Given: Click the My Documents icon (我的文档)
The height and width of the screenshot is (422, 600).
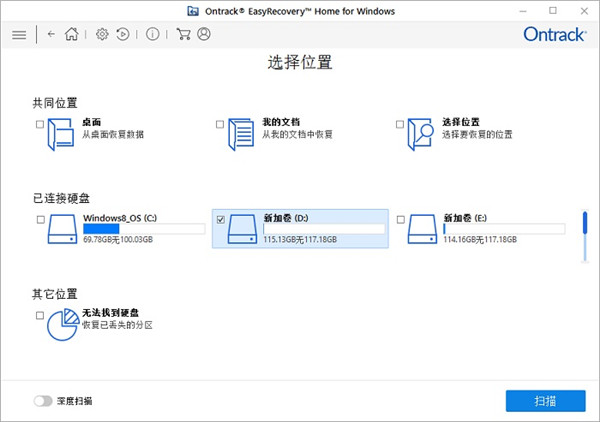Looking at the screenshot, I should coord(241,135).
